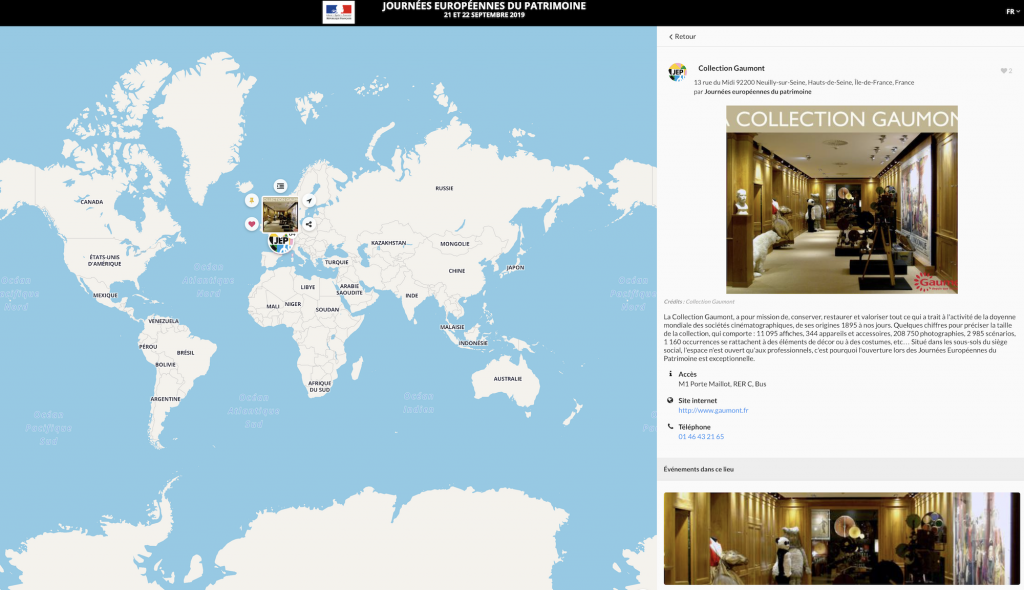Enlarge the Collection Gaumont main photo

point(842,199)
